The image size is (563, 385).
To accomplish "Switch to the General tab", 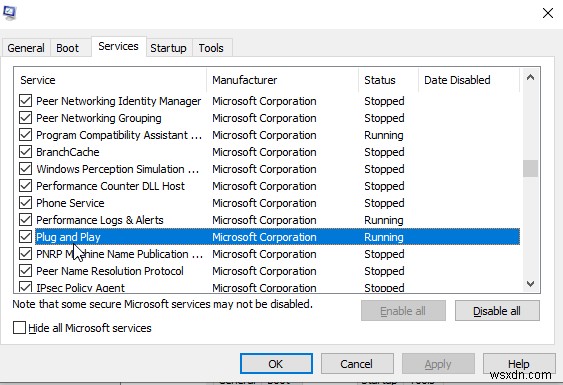I will (26, 48).
